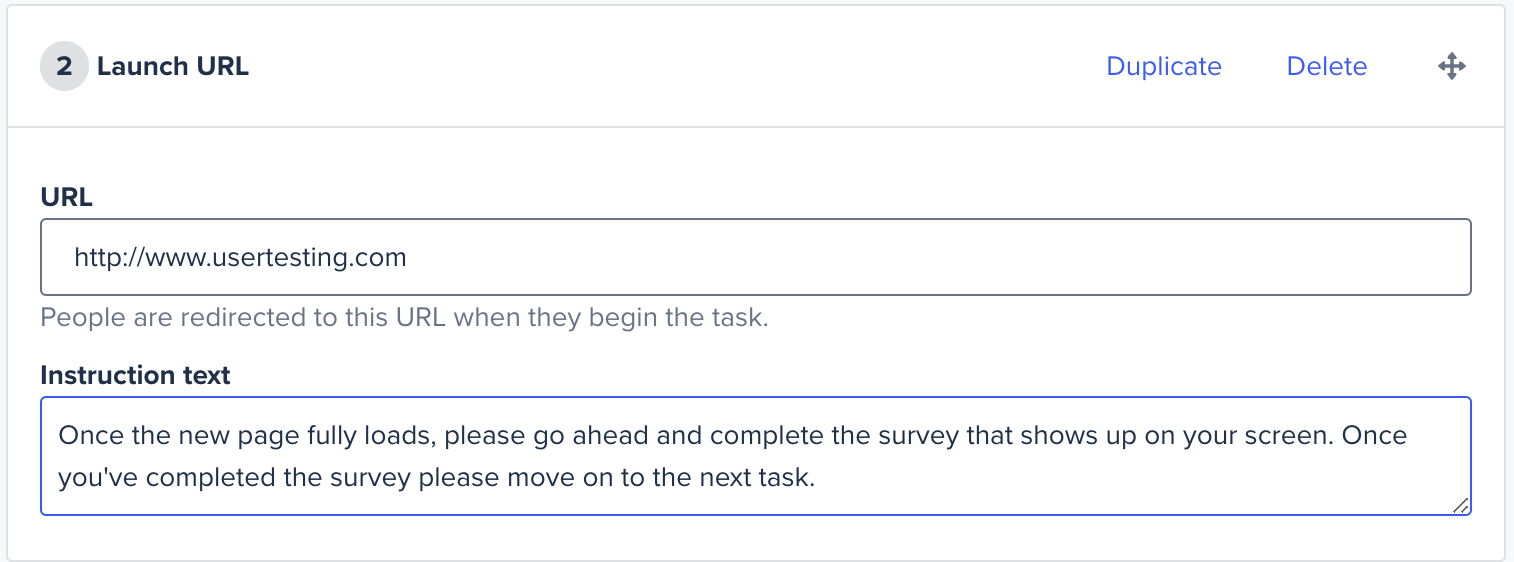Screen dimensions: 1514x562
Task: Focus the URL input field
Action: (x=756, y=257)
